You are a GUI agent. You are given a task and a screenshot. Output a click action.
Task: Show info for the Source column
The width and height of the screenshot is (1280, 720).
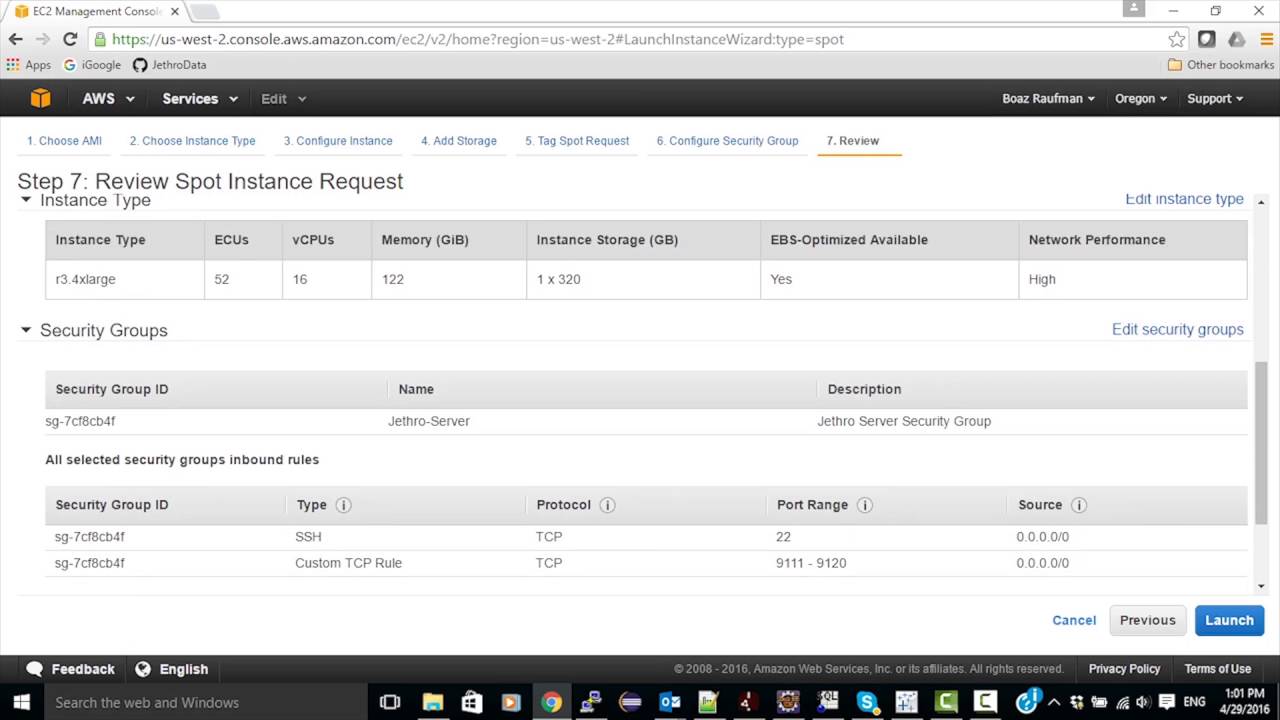coord(1078,505)
